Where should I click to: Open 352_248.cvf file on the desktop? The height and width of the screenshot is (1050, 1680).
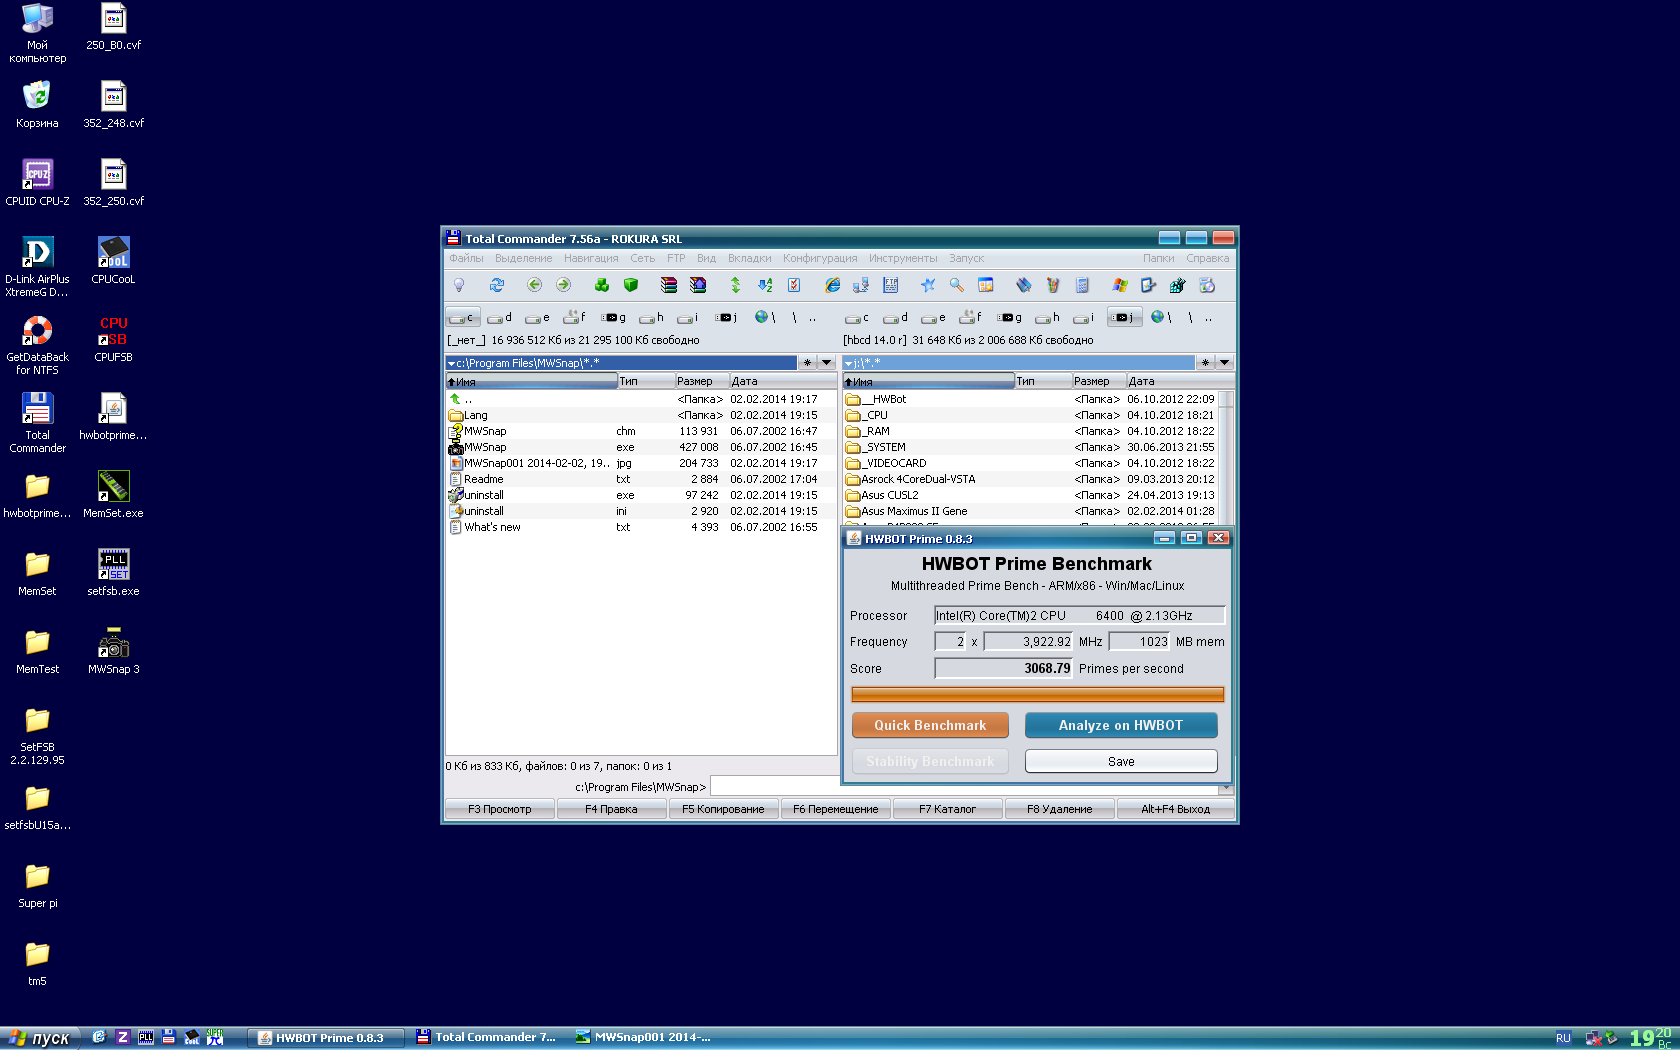(x=113, y=104)
